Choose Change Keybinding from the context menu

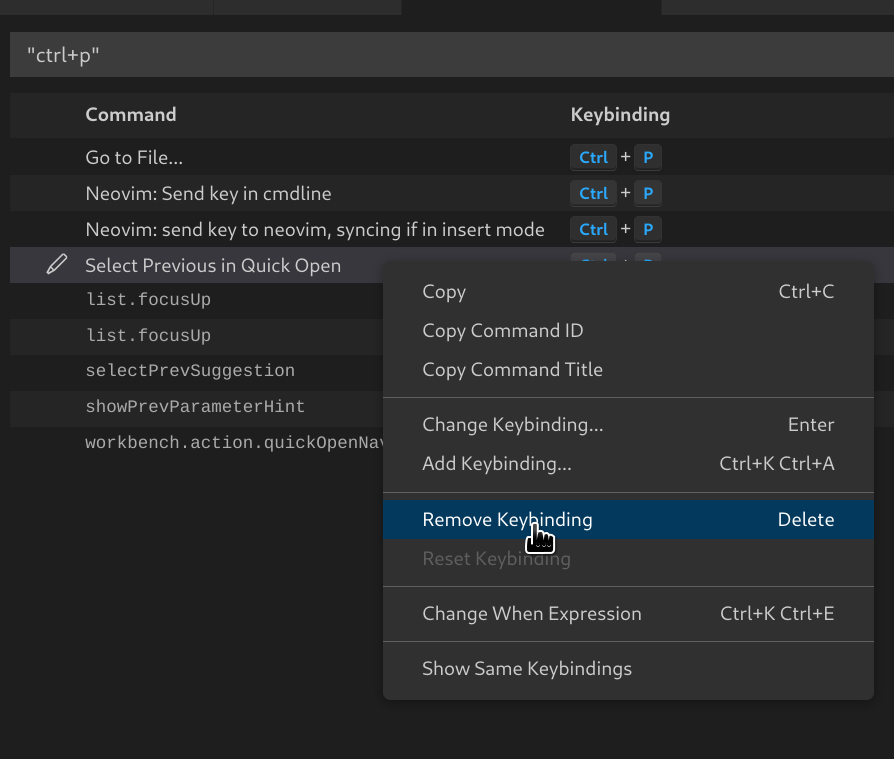[x=513, y=424]
